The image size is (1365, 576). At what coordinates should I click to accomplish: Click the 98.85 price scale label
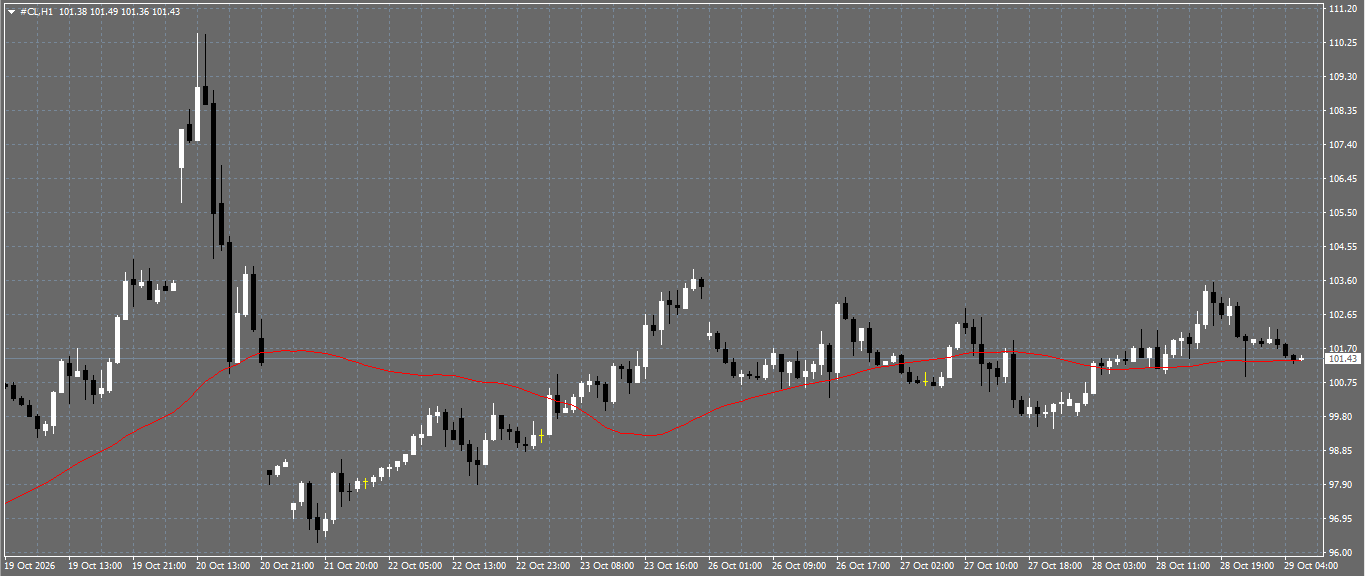pos(1340,450)
